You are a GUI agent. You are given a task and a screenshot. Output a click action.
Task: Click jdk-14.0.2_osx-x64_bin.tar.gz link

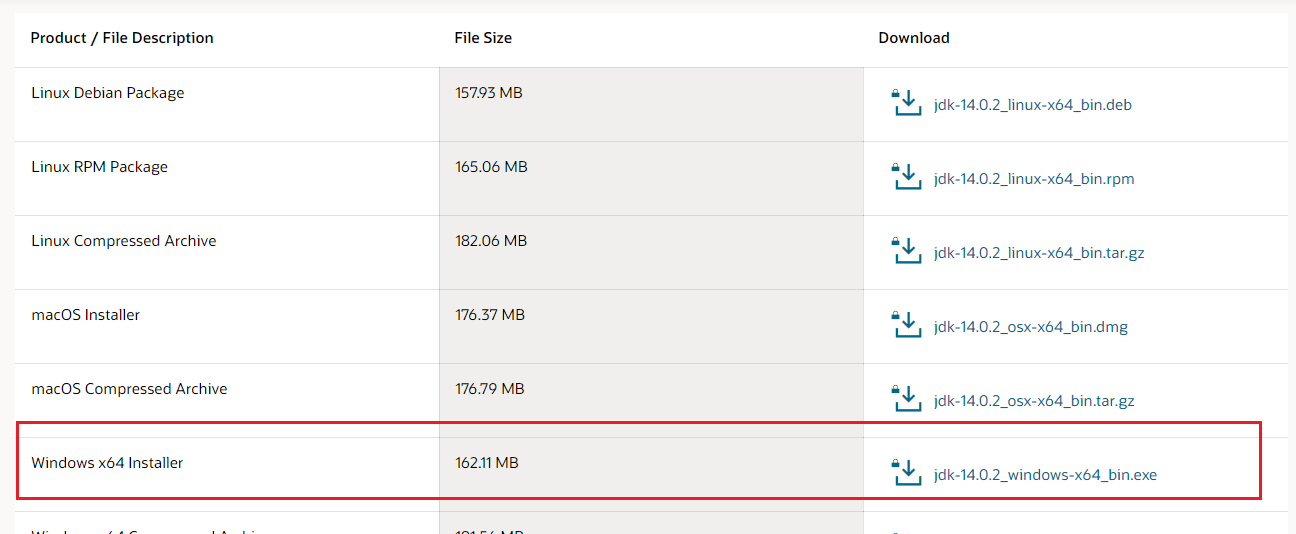point(1034,401)
